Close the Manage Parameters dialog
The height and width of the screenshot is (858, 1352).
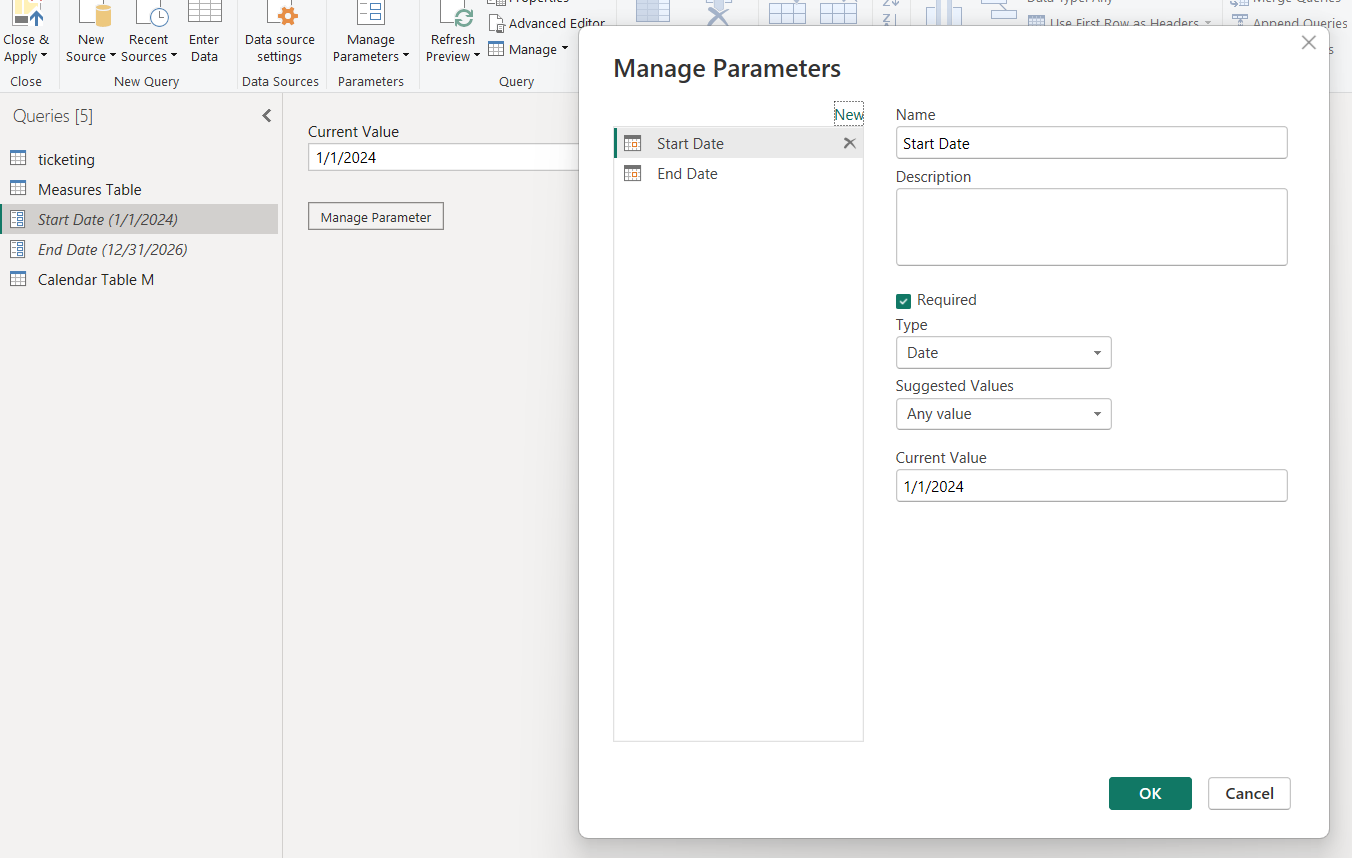point(1308,42)
